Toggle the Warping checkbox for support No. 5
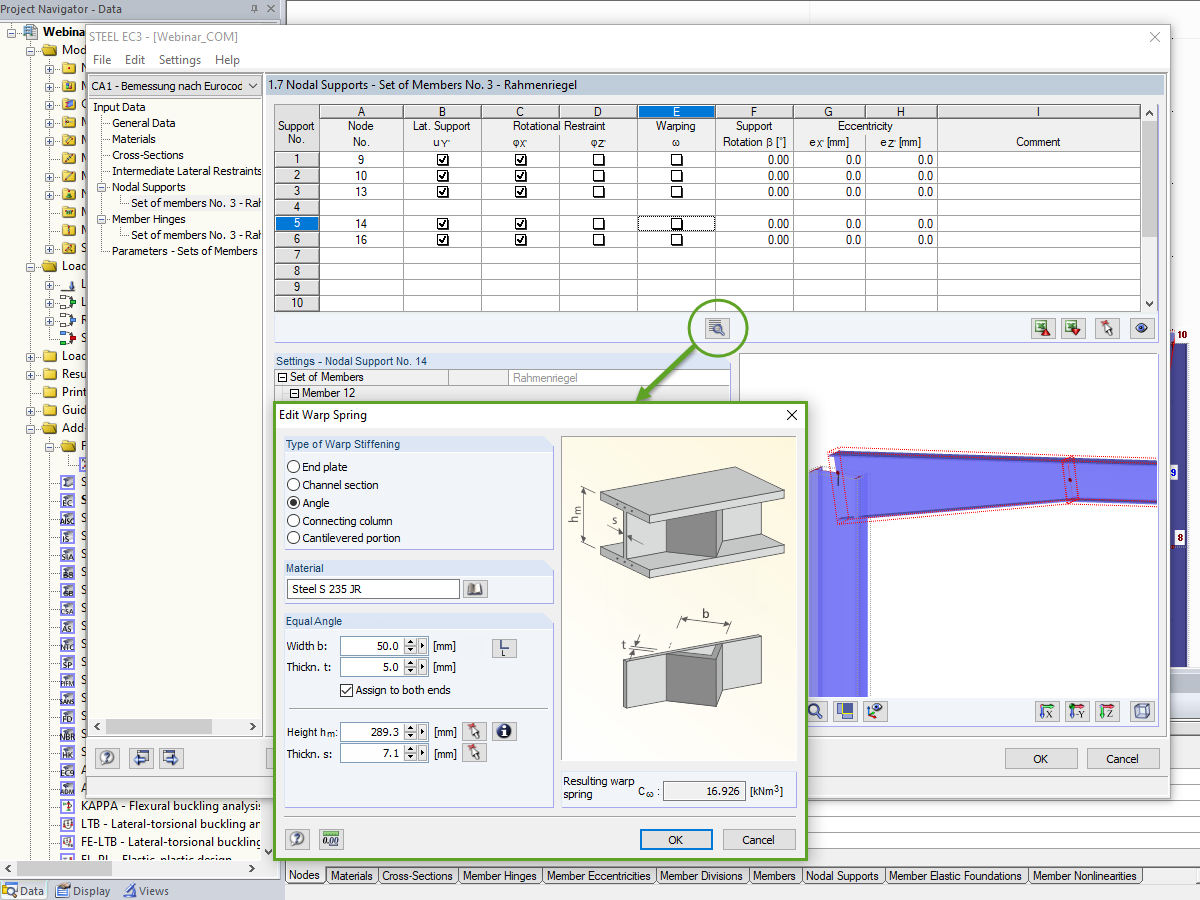This screenshot has height=900, width=1200. 676,223
